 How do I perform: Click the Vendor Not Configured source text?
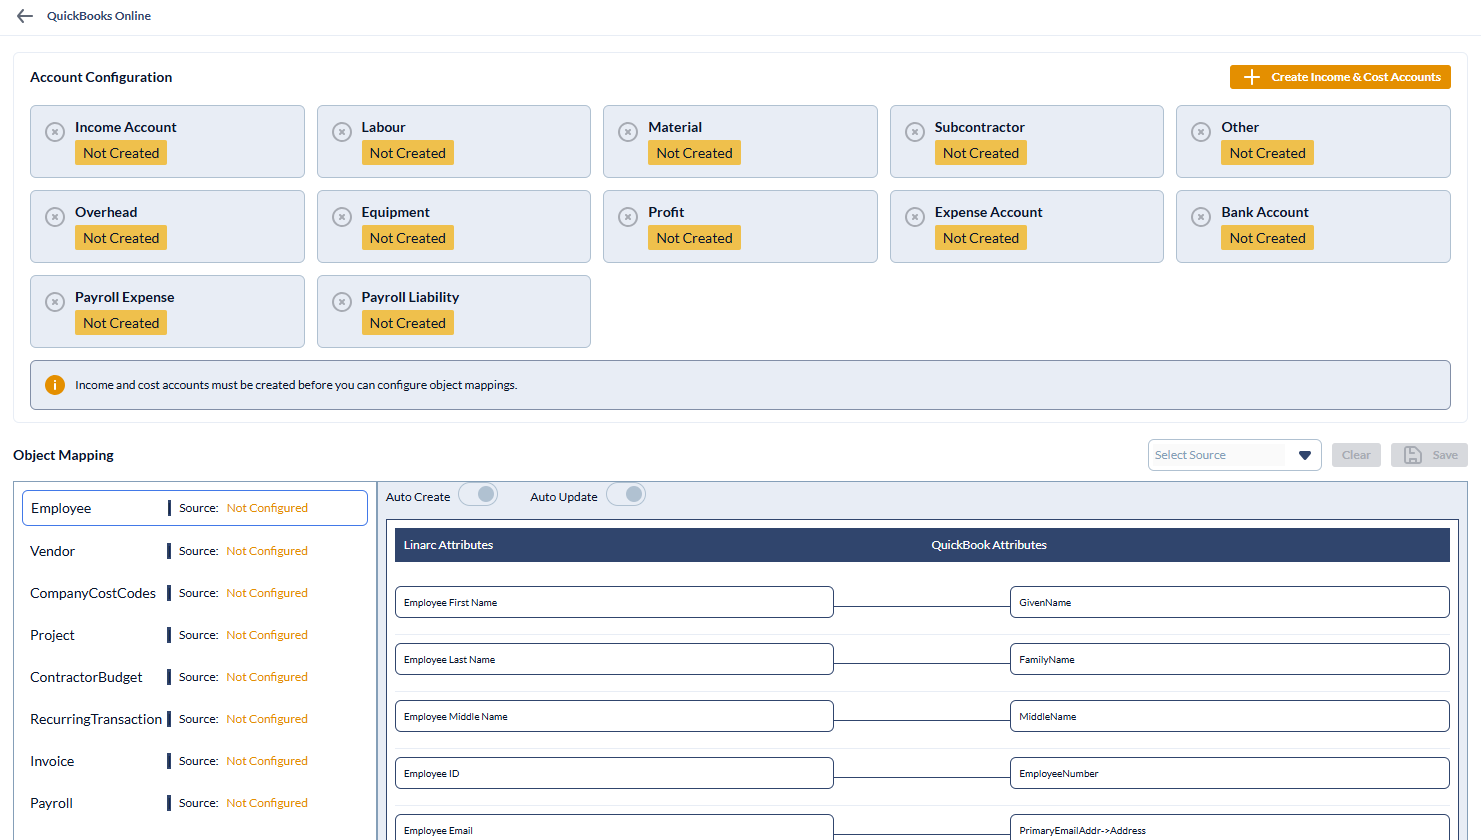267,551
